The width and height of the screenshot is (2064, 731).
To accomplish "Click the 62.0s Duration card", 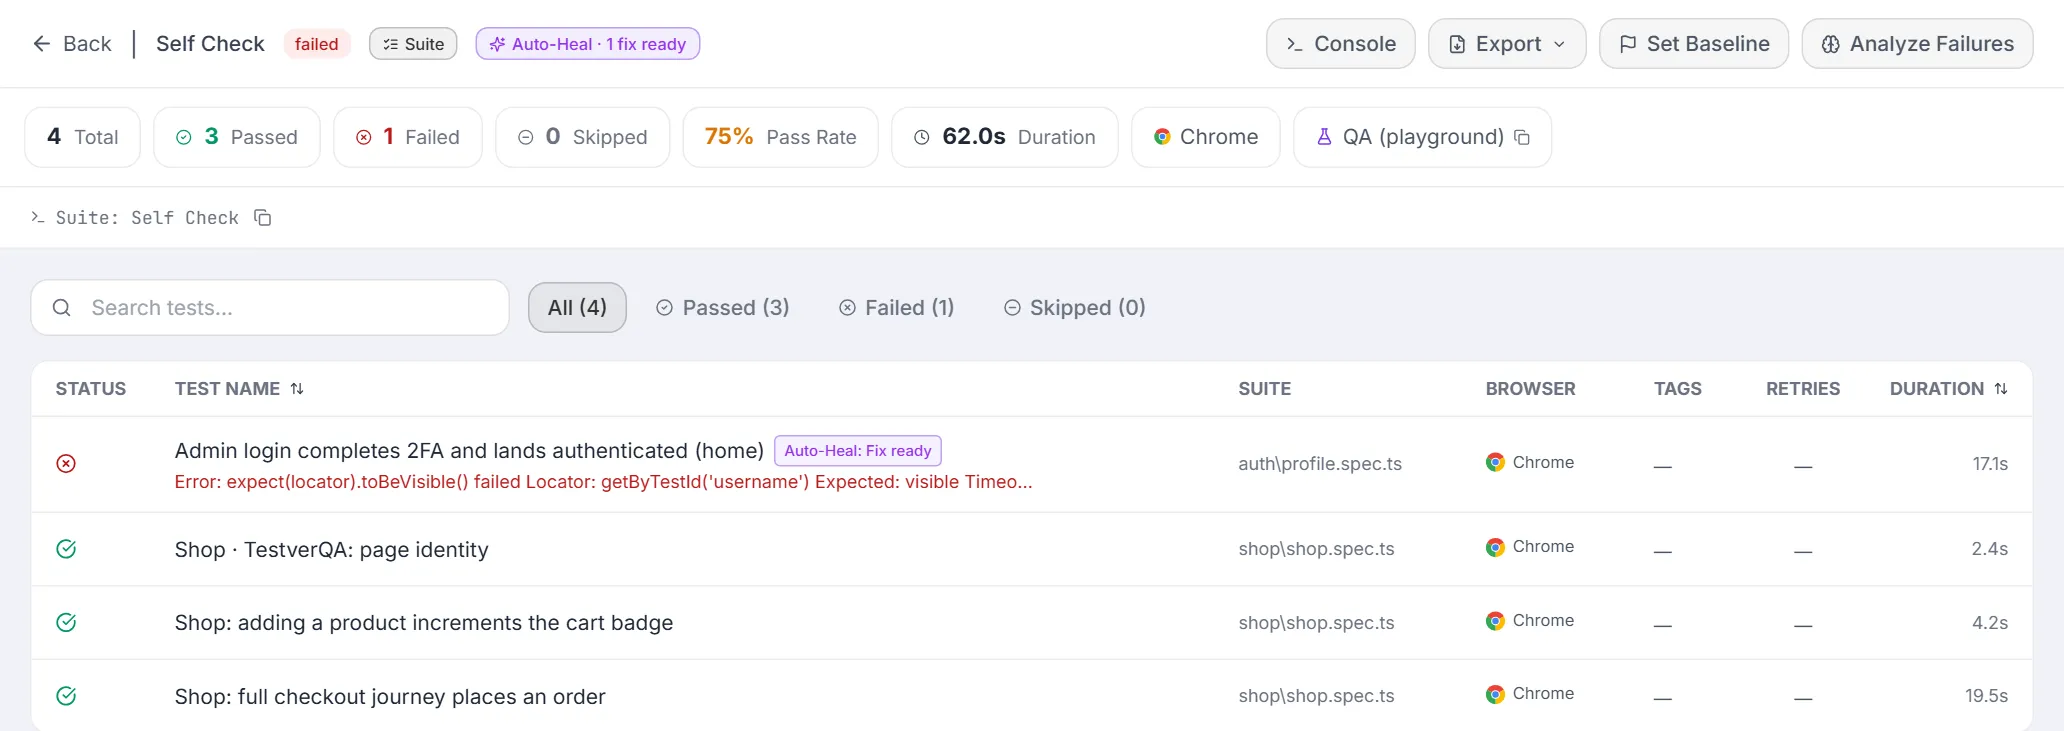I will [1005, 137].
